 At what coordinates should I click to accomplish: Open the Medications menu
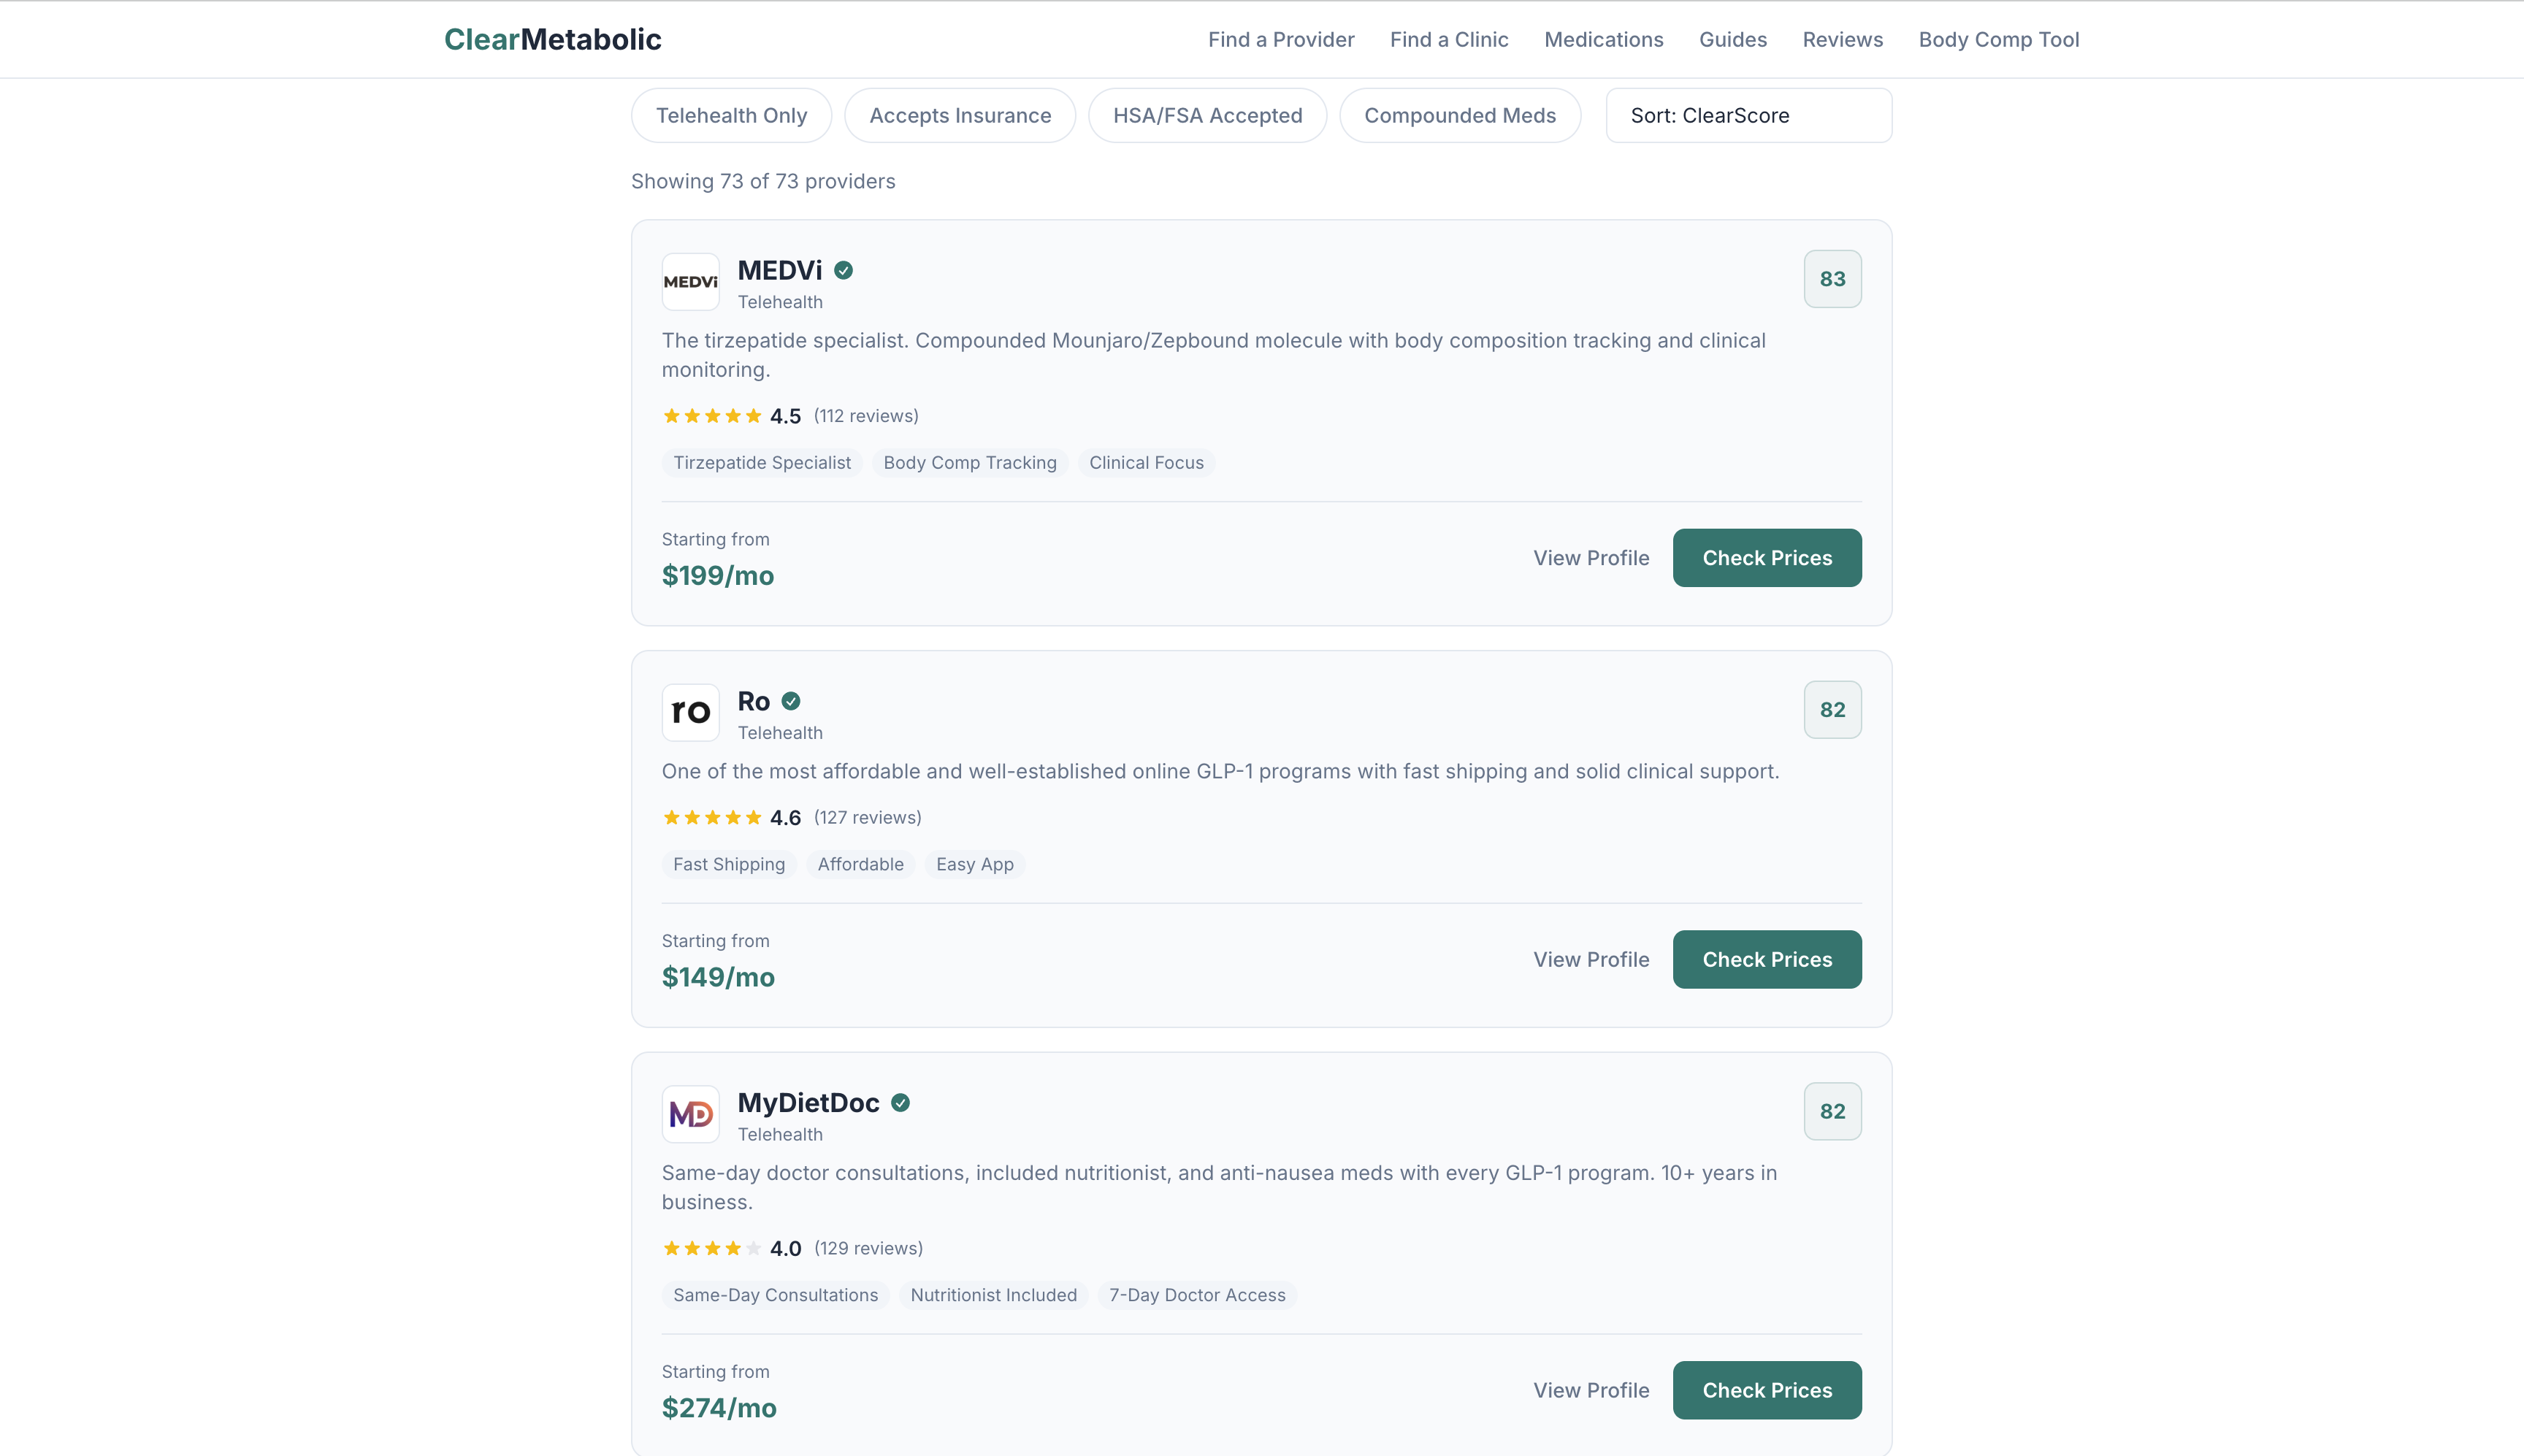(1603, 39)
